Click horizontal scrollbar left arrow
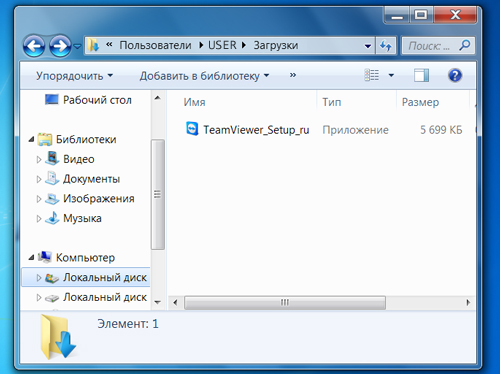 point(175,303)
